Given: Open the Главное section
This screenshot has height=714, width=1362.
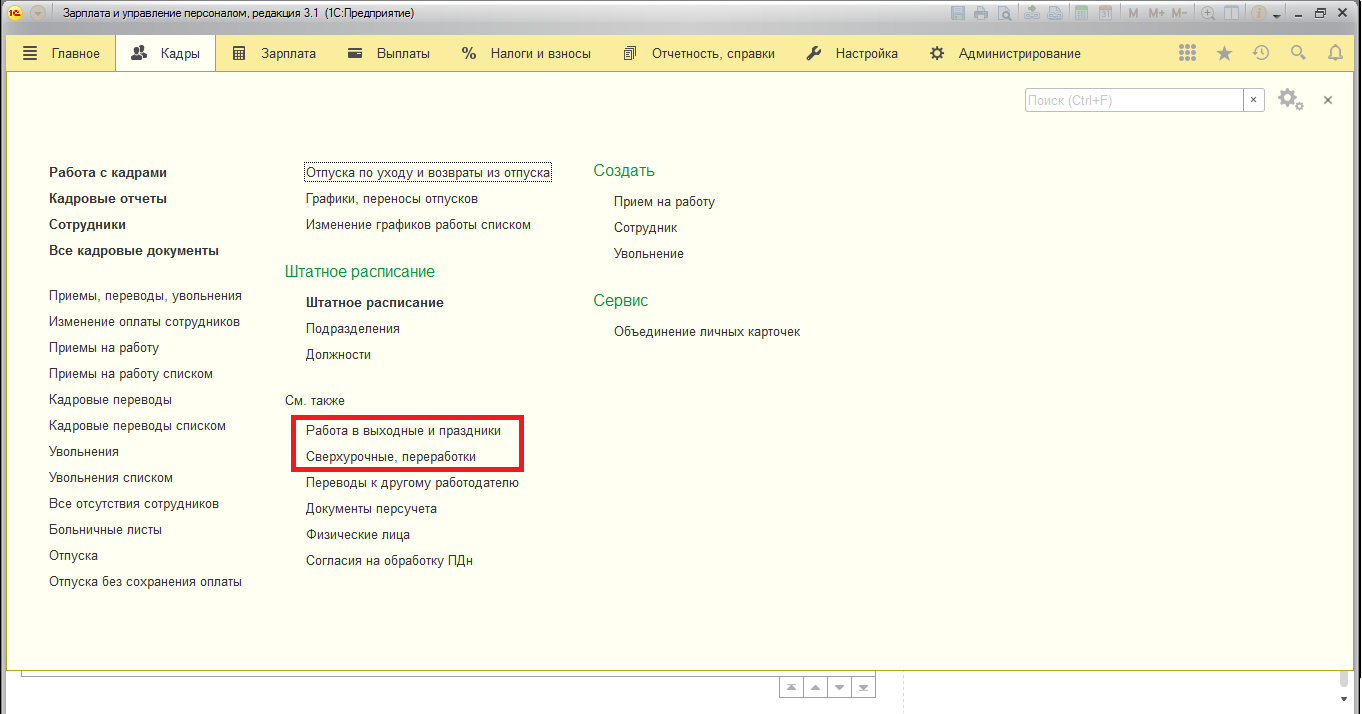Looking at the screenshot, I should [x=61, y=54].
